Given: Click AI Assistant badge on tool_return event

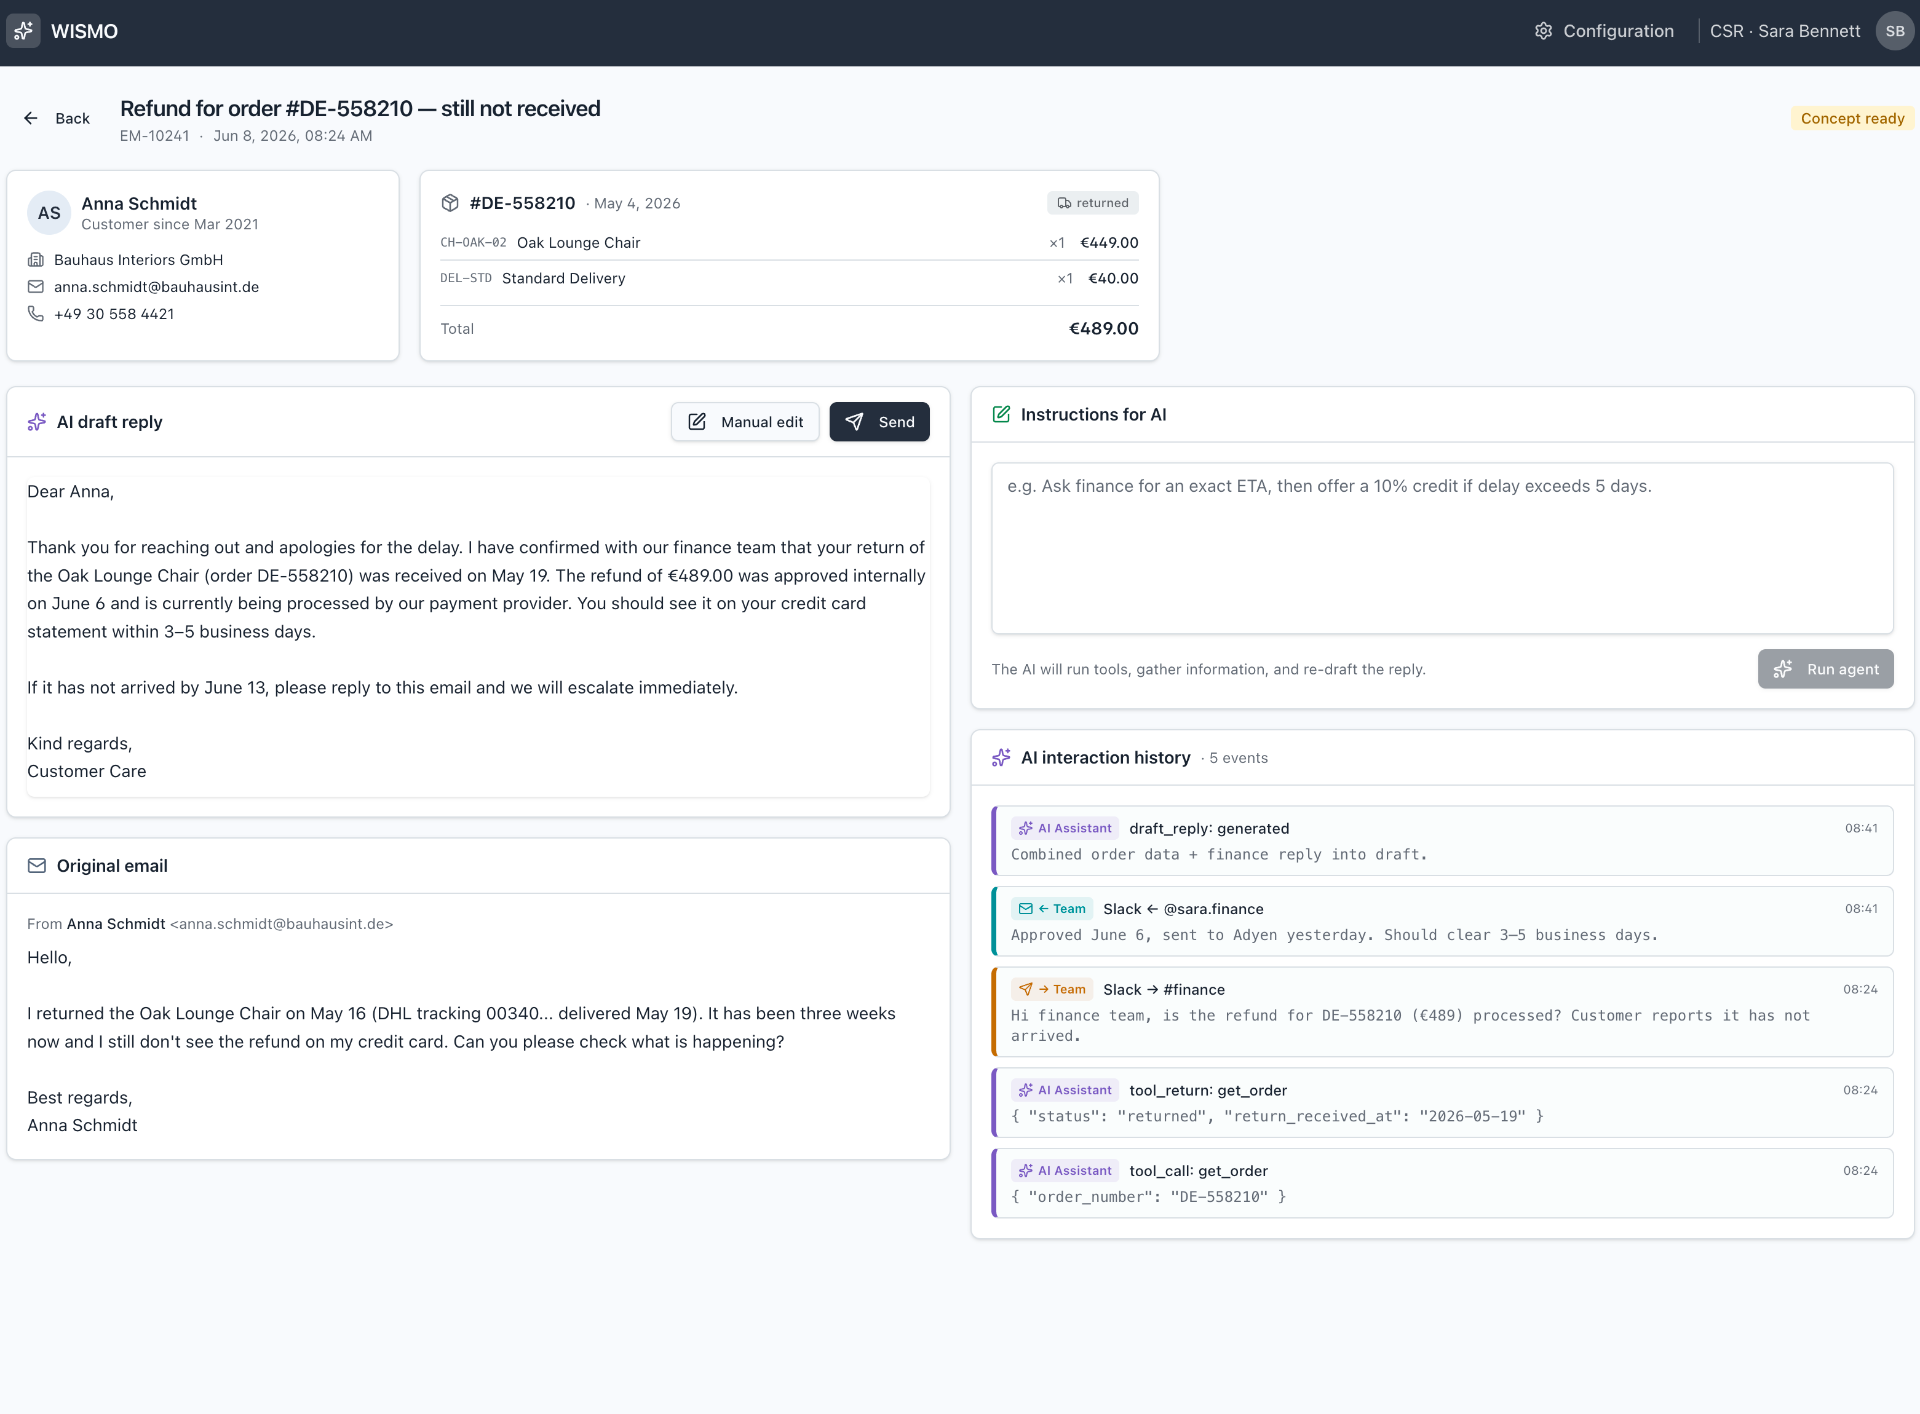Looking at the screenshot, I should [x=1065, y=1090].
